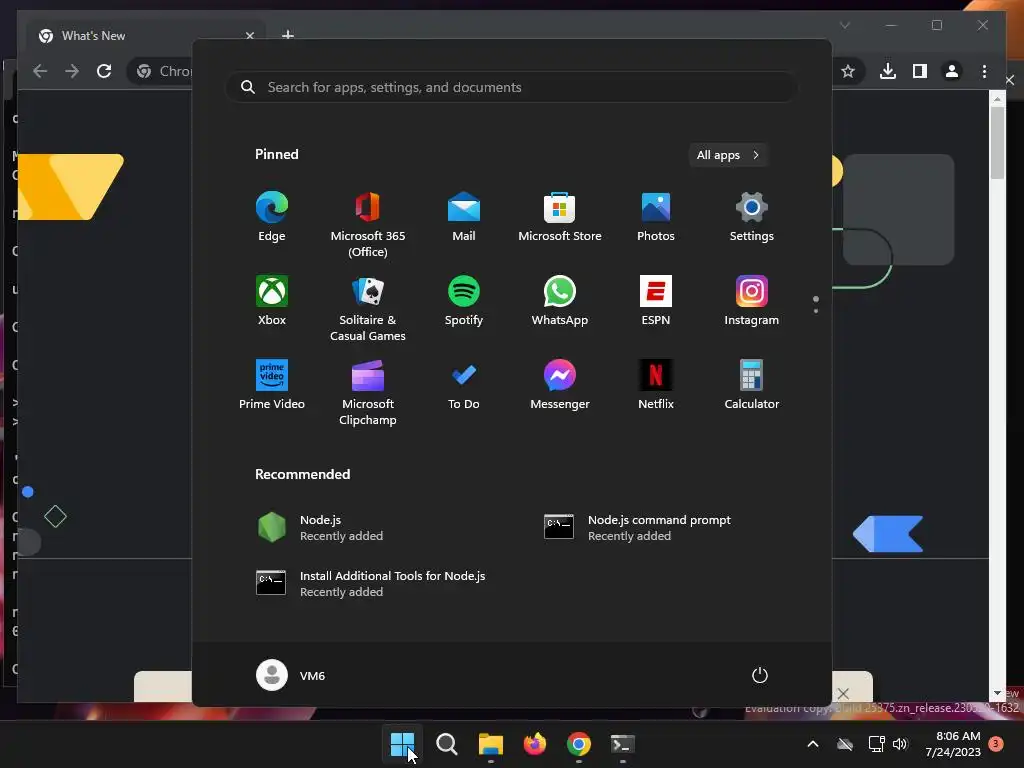The image size is (1024, 768).
Task: Toggle Chrome side panel
Action: 920,71
